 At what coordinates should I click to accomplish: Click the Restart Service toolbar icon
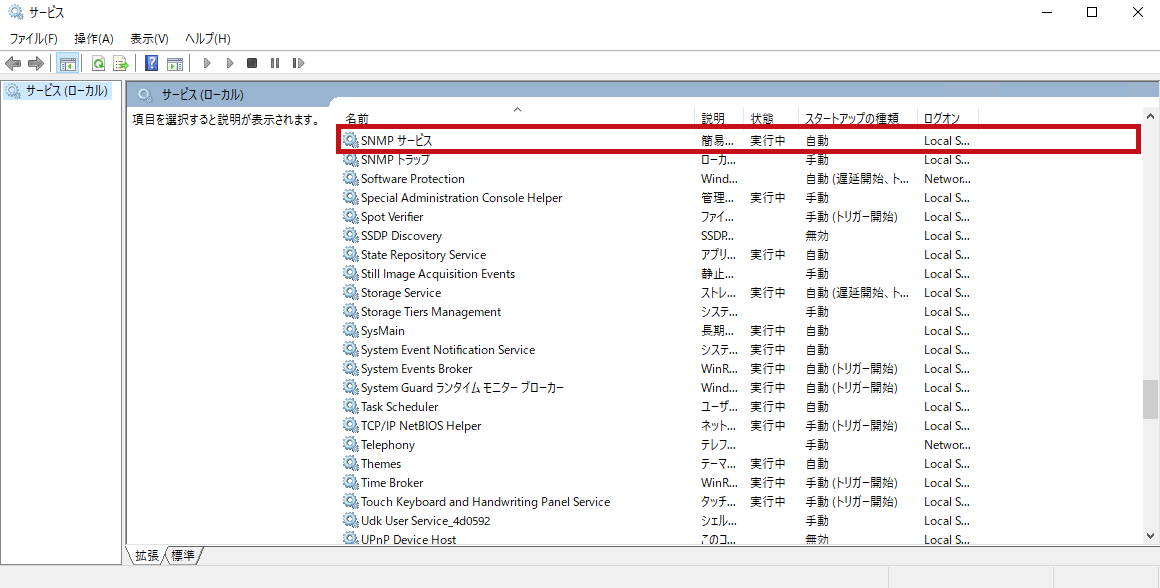[x=298, y=64]
